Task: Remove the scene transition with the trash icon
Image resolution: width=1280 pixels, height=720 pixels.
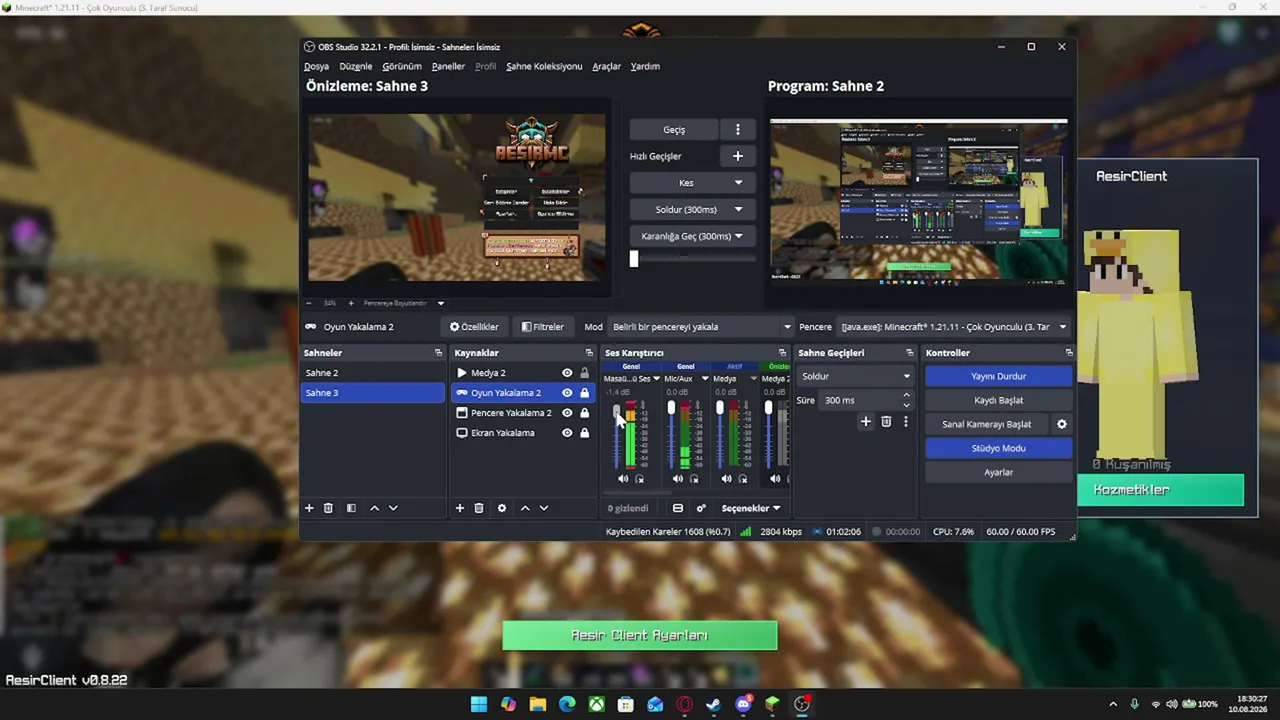Action: (886, 422)
